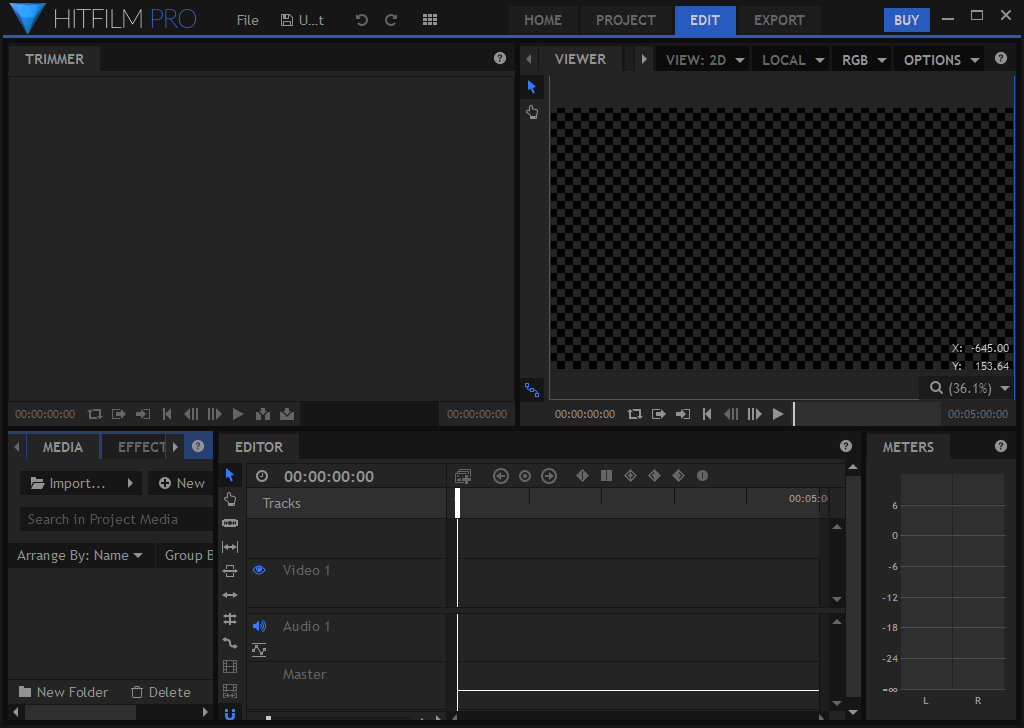This screenshot has width=1024, height=728.
Task: Switch to the EXPORT tab
Action: pos(779,20)
